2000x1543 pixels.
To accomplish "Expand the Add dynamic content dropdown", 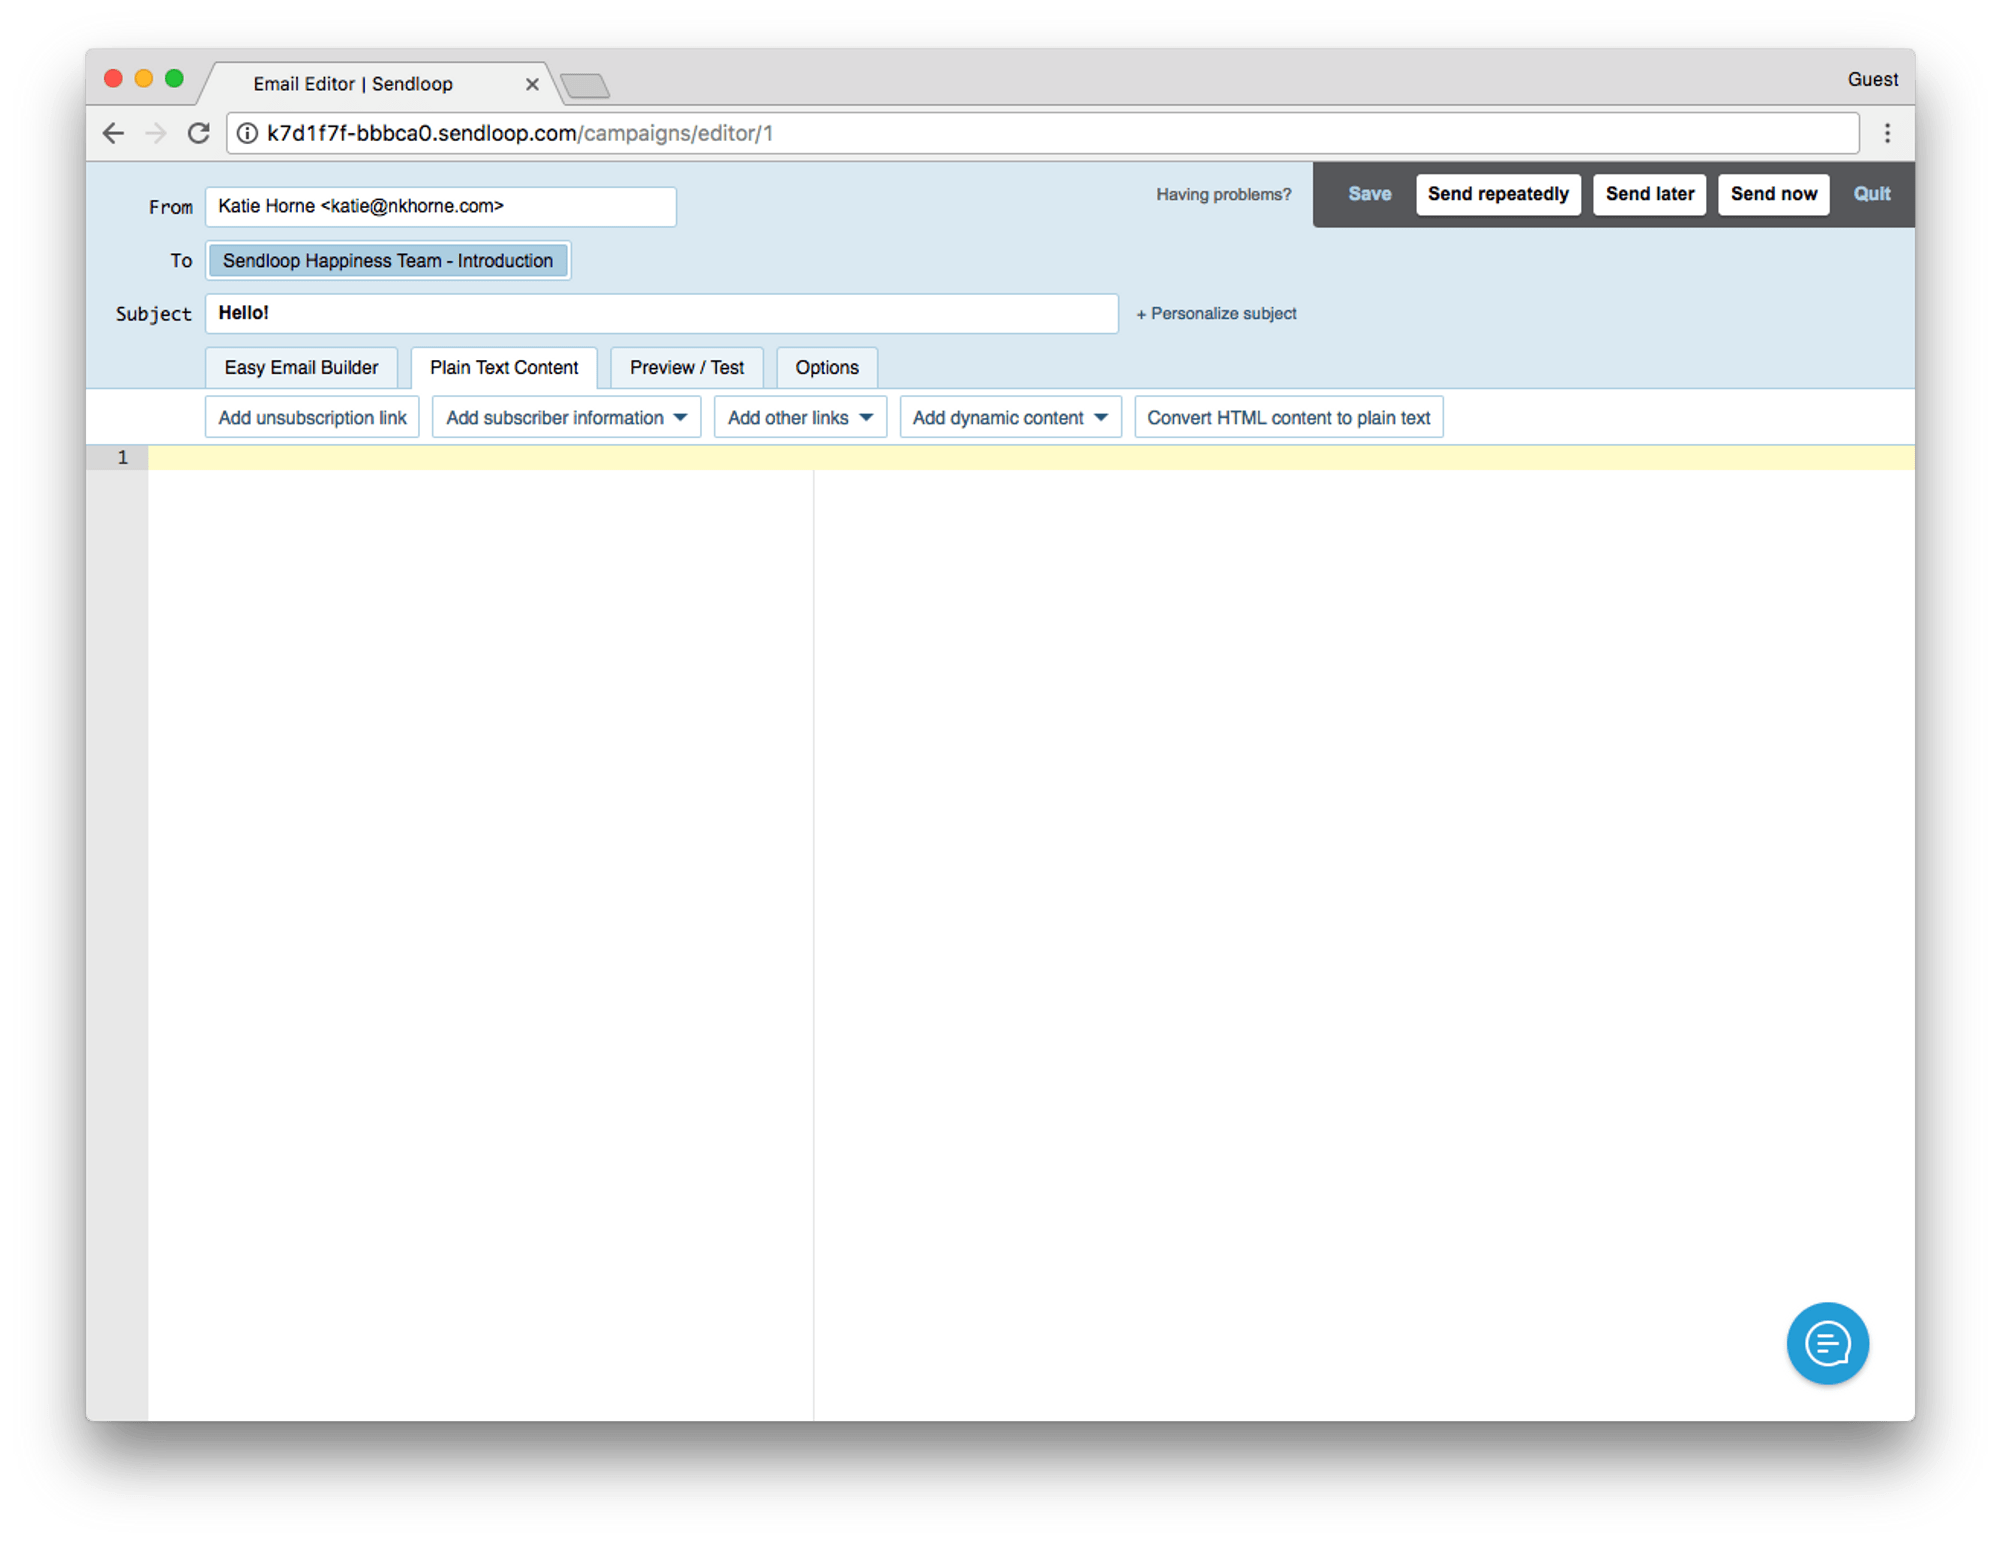I will (x=1010, y=417).
